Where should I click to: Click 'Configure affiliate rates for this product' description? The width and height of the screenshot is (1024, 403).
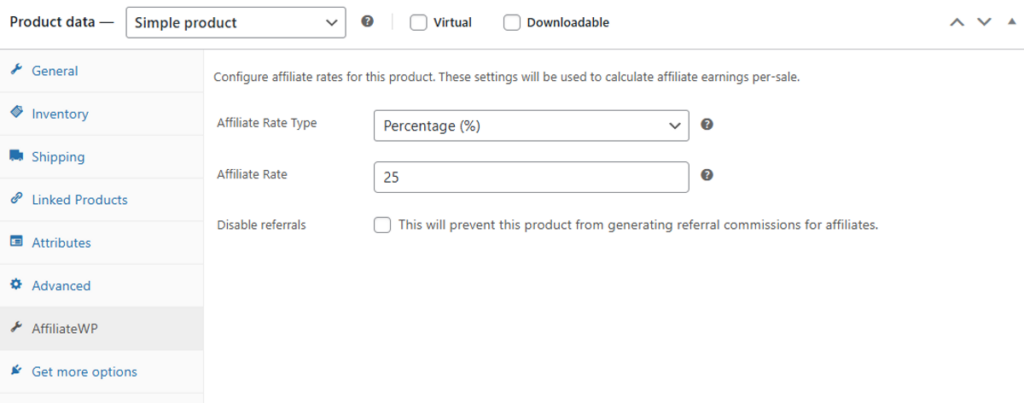coord(507,77)
